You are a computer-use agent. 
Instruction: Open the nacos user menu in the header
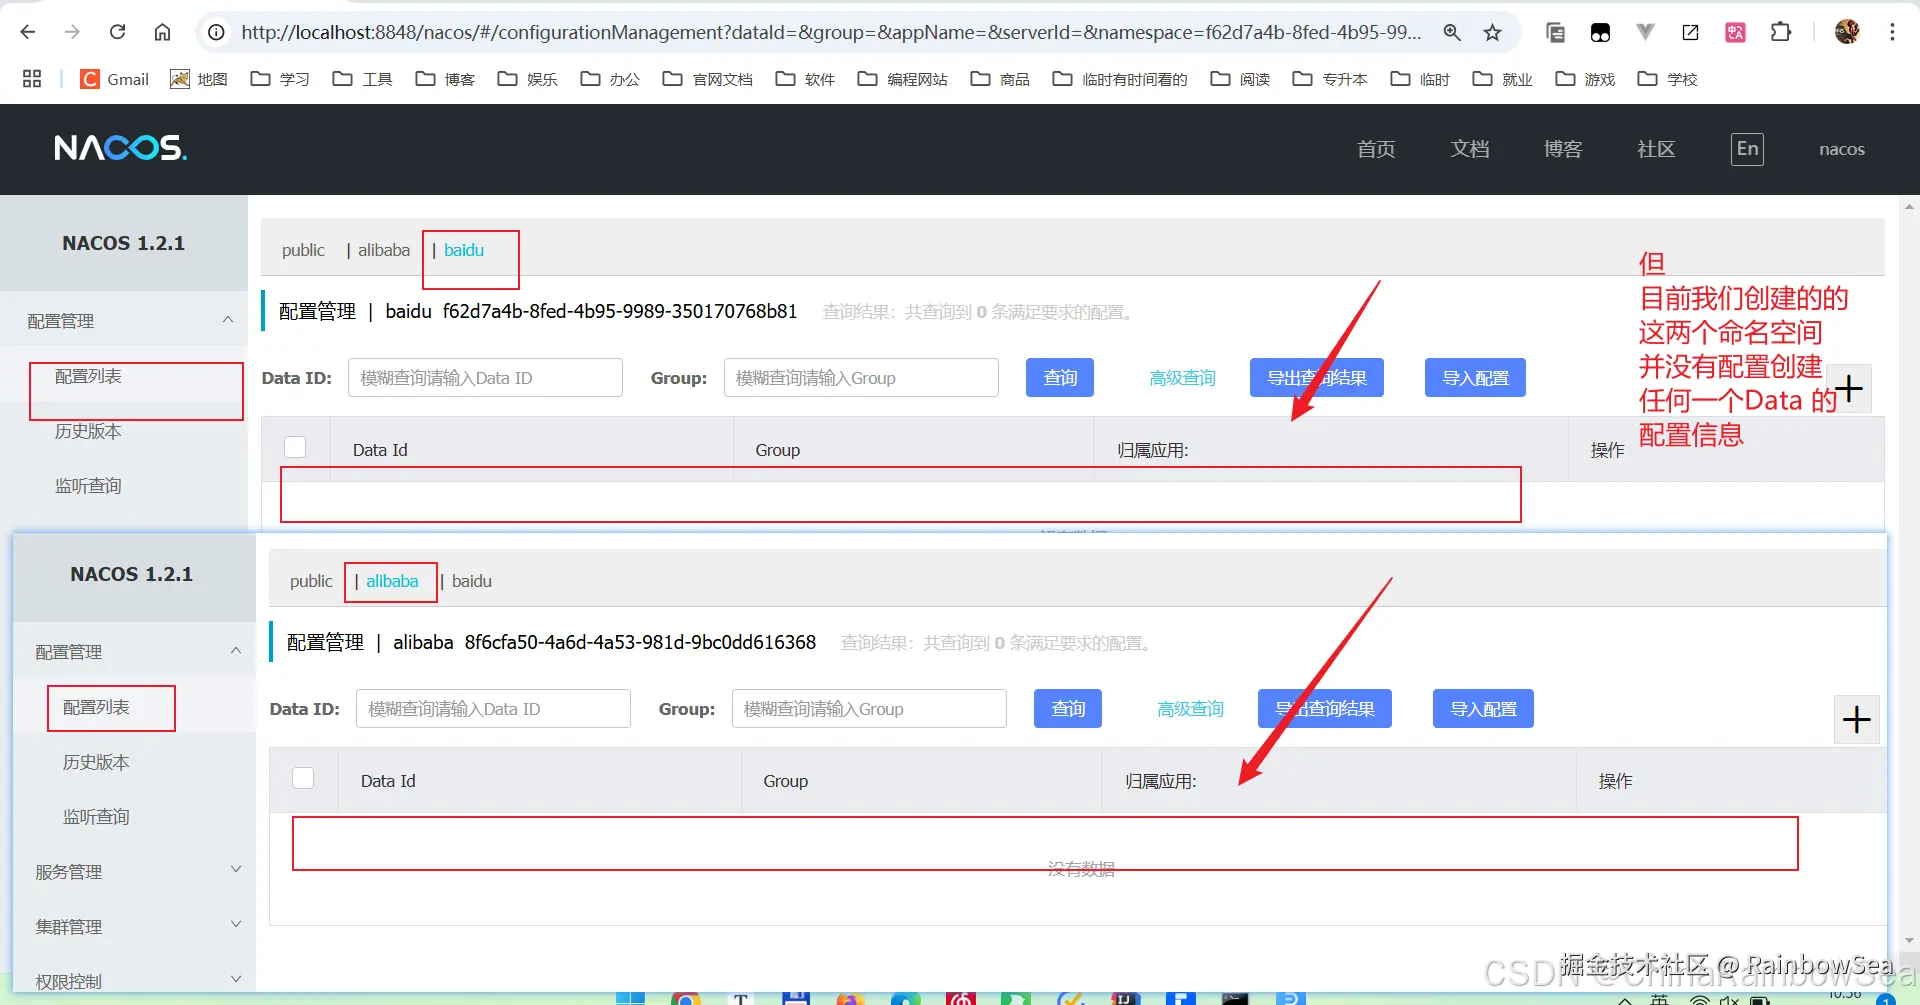point(1842,149)
